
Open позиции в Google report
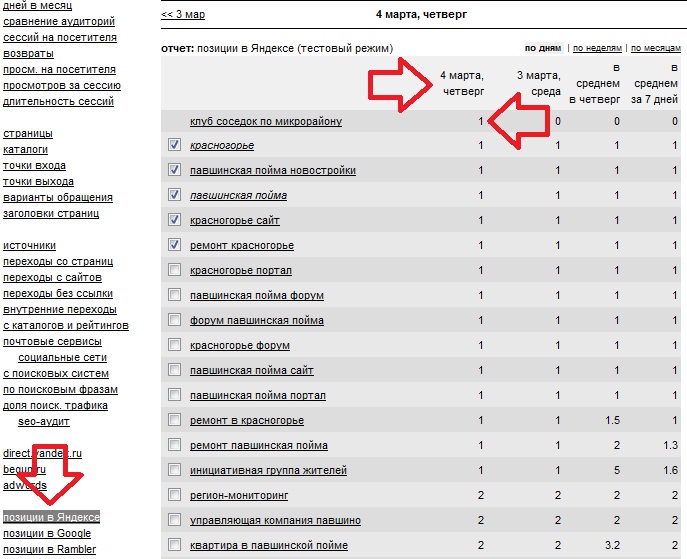pyautogui.click(x=47, y=533)
